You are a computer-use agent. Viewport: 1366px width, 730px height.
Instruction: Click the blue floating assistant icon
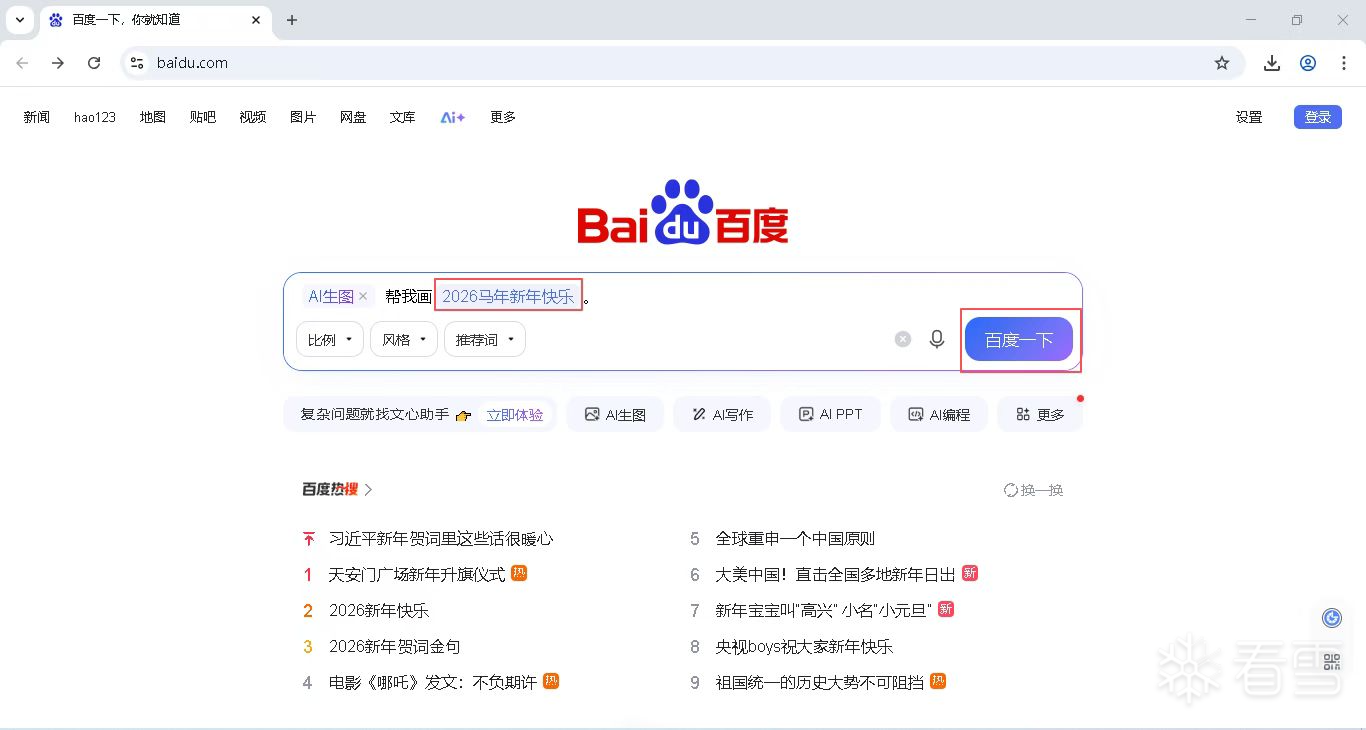click(x=1332, y=618)
